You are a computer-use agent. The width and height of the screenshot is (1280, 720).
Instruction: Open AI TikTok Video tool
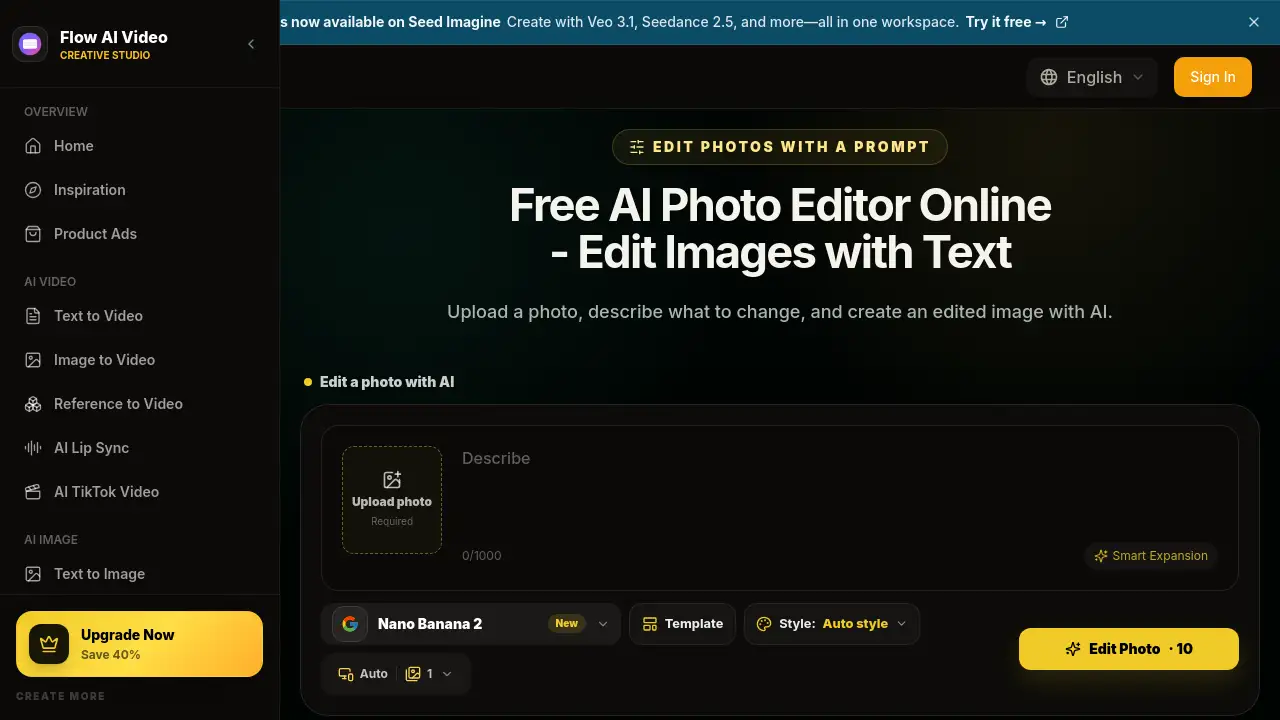139,492
